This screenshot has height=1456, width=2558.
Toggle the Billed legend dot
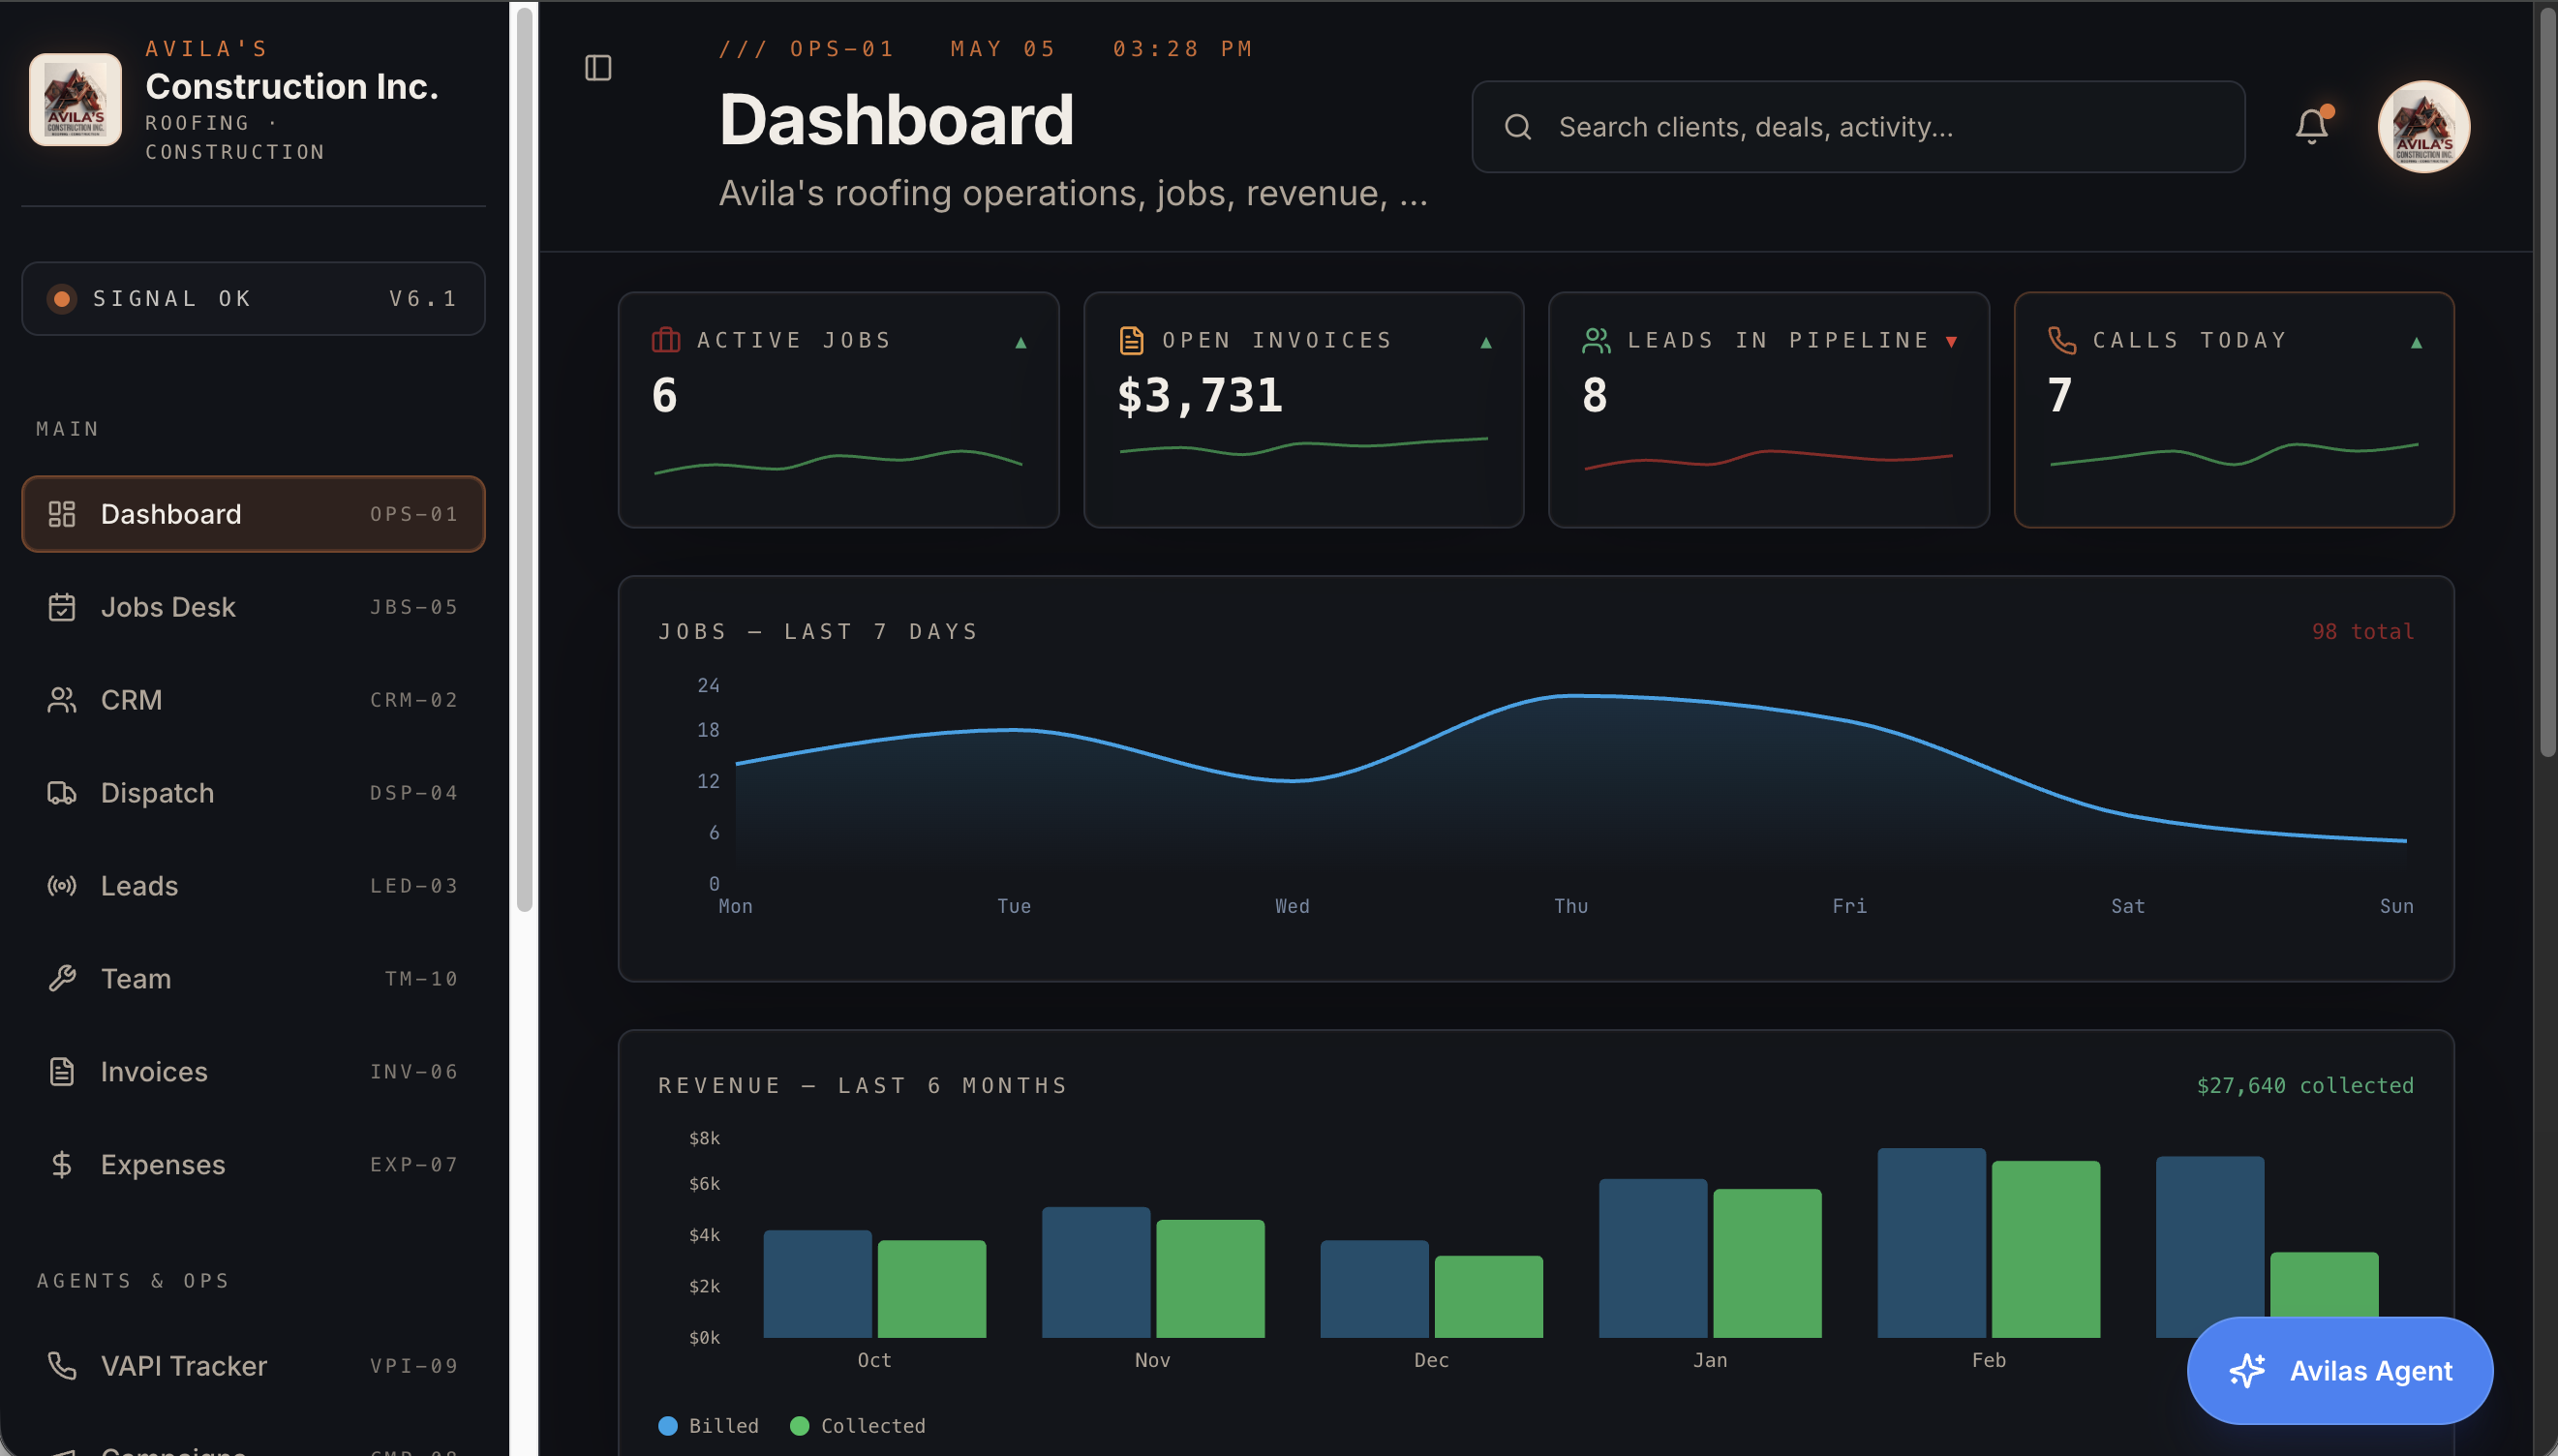coord(668,1426)
